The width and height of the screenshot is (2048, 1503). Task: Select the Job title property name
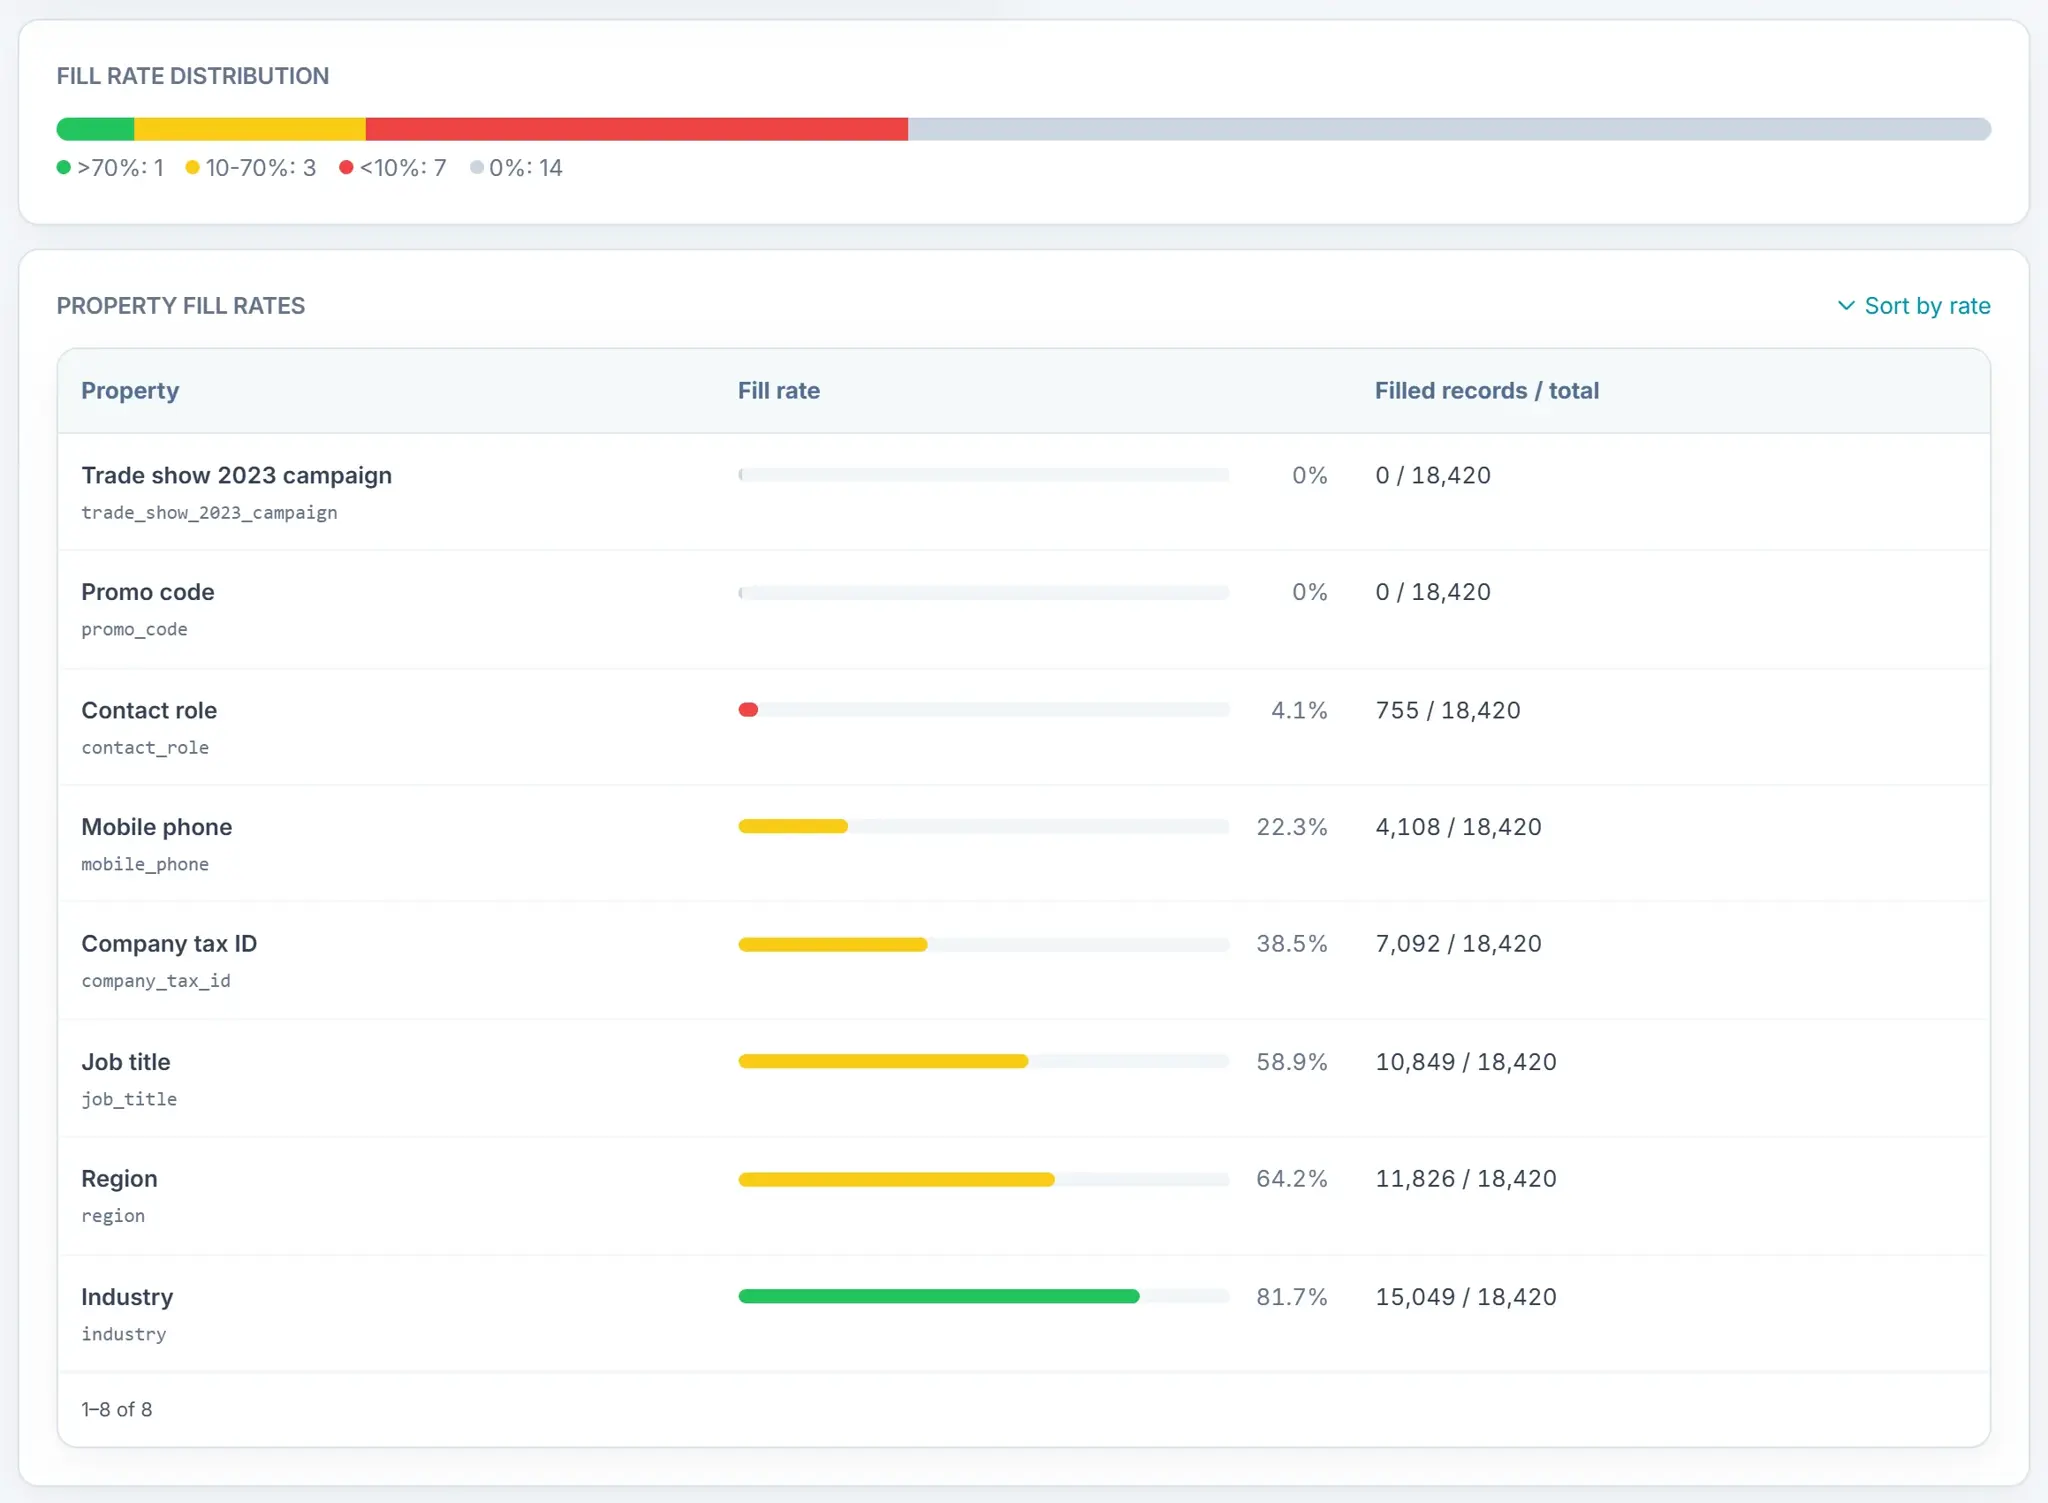[x=125, y=1062]
